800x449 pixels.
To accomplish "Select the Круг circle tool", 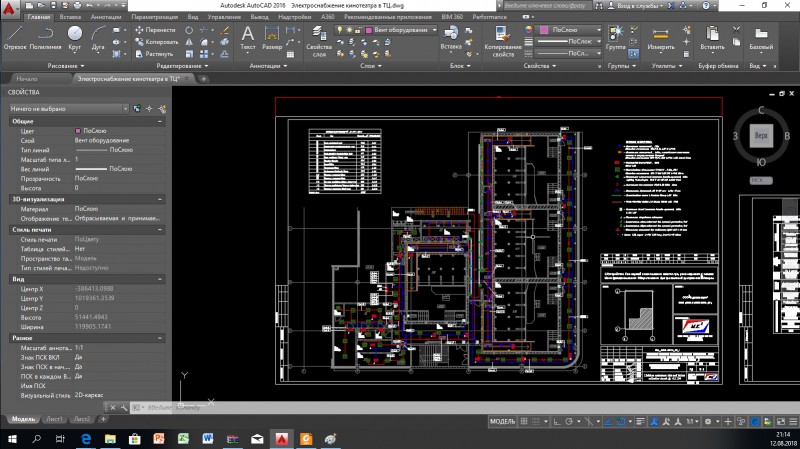I will (74, 38).
